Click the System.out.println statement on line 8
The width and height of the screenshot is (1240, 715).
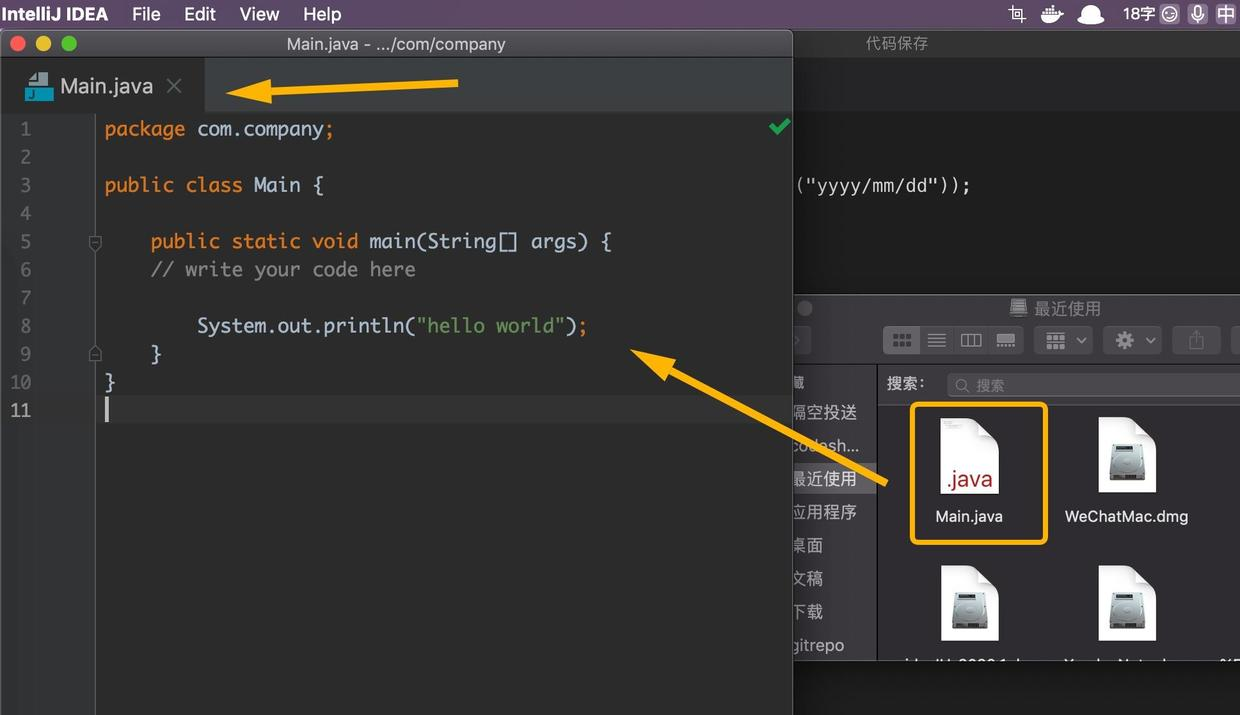(x=392, y=326)
